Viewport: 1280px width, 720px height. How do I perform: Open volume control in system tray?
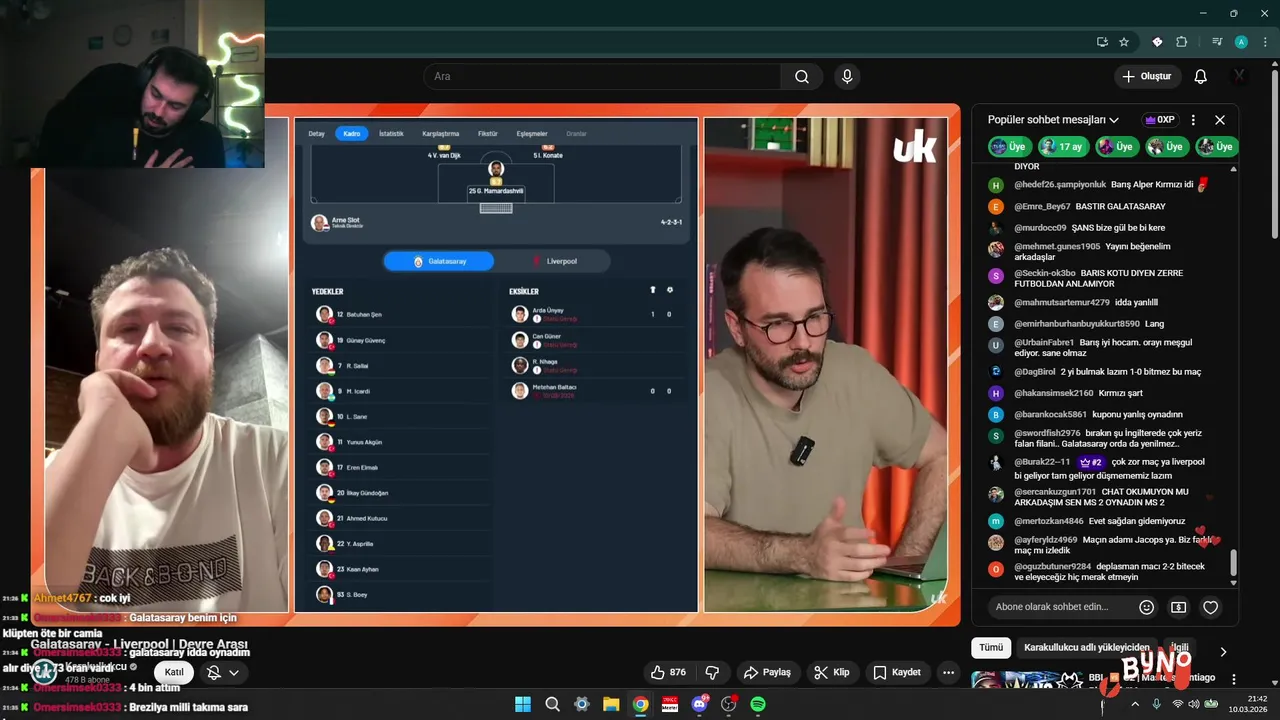click(x=1193, y=704)
